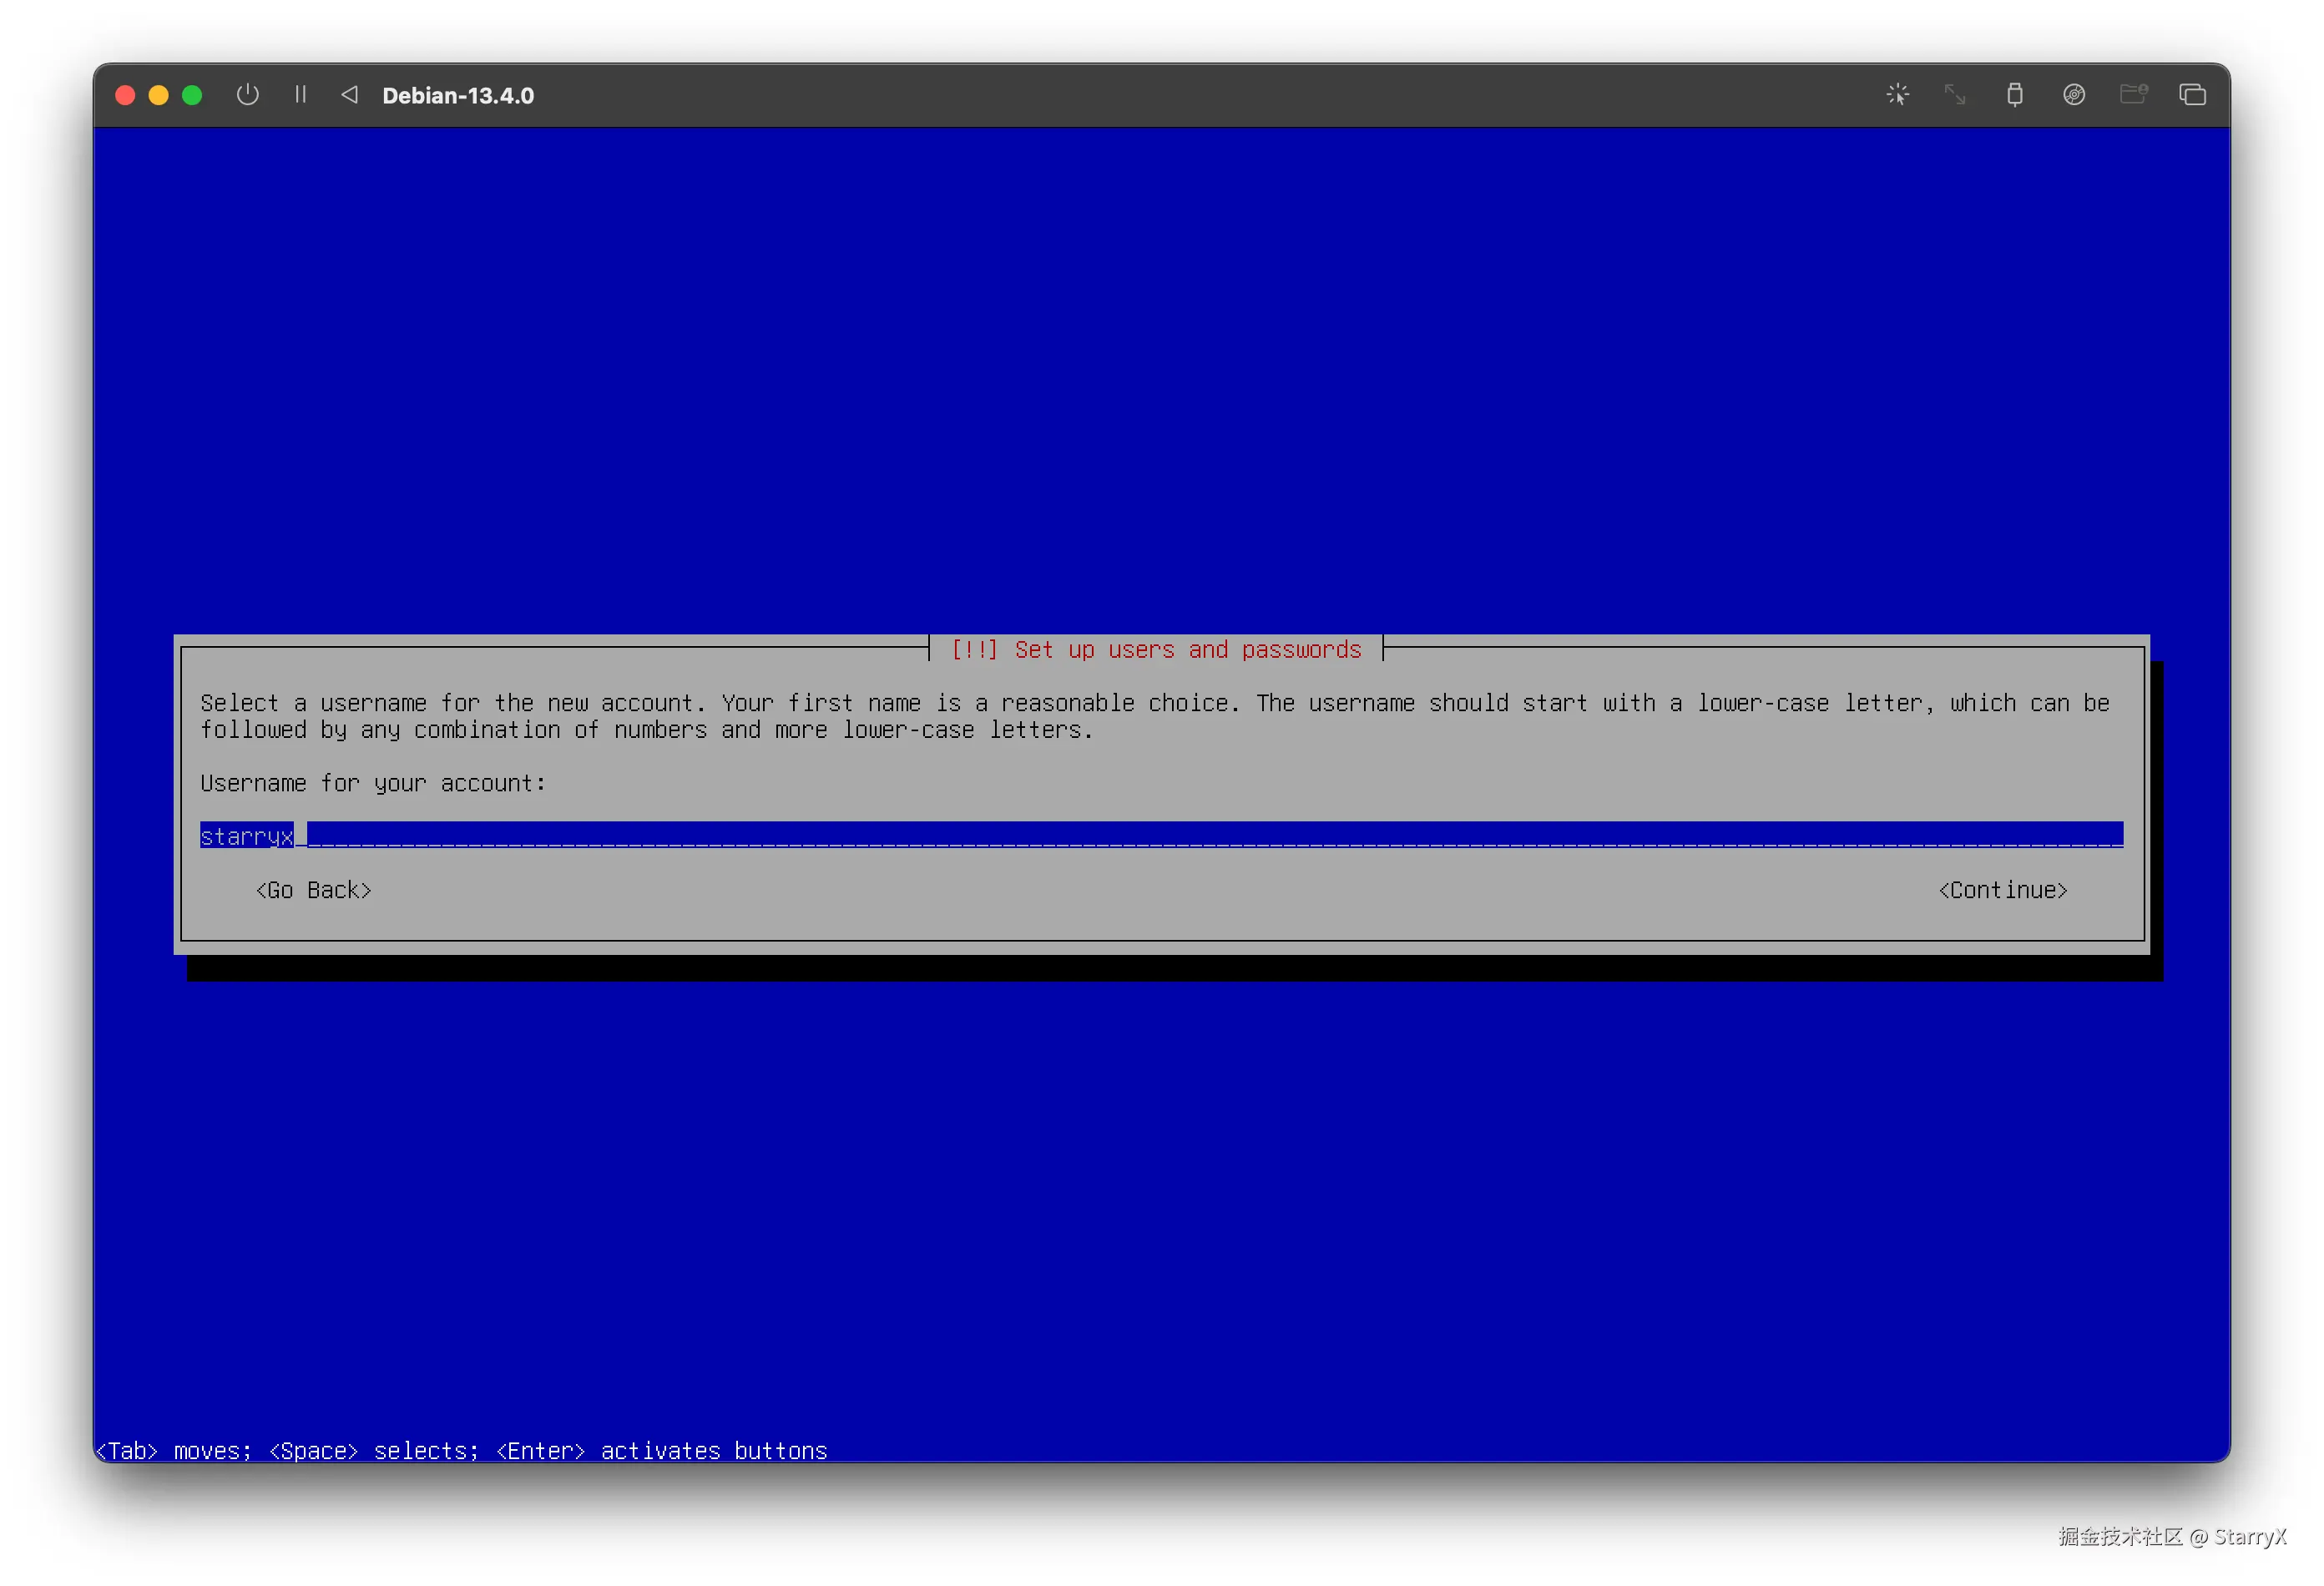
Task: Minimize the VM window with yellow button
Action: coord(158,95)
